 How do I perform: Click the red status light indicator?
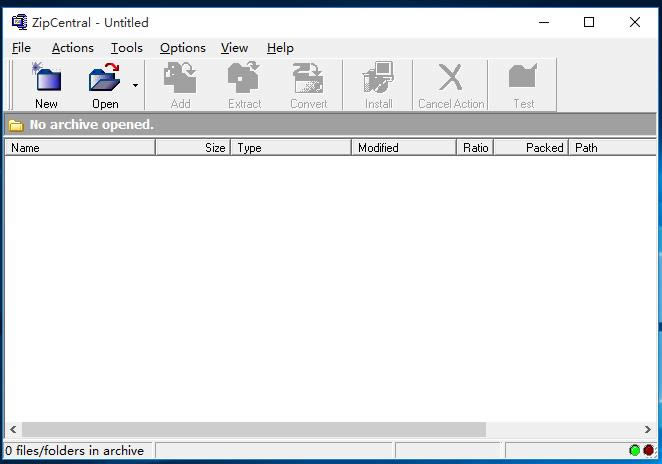649,450
